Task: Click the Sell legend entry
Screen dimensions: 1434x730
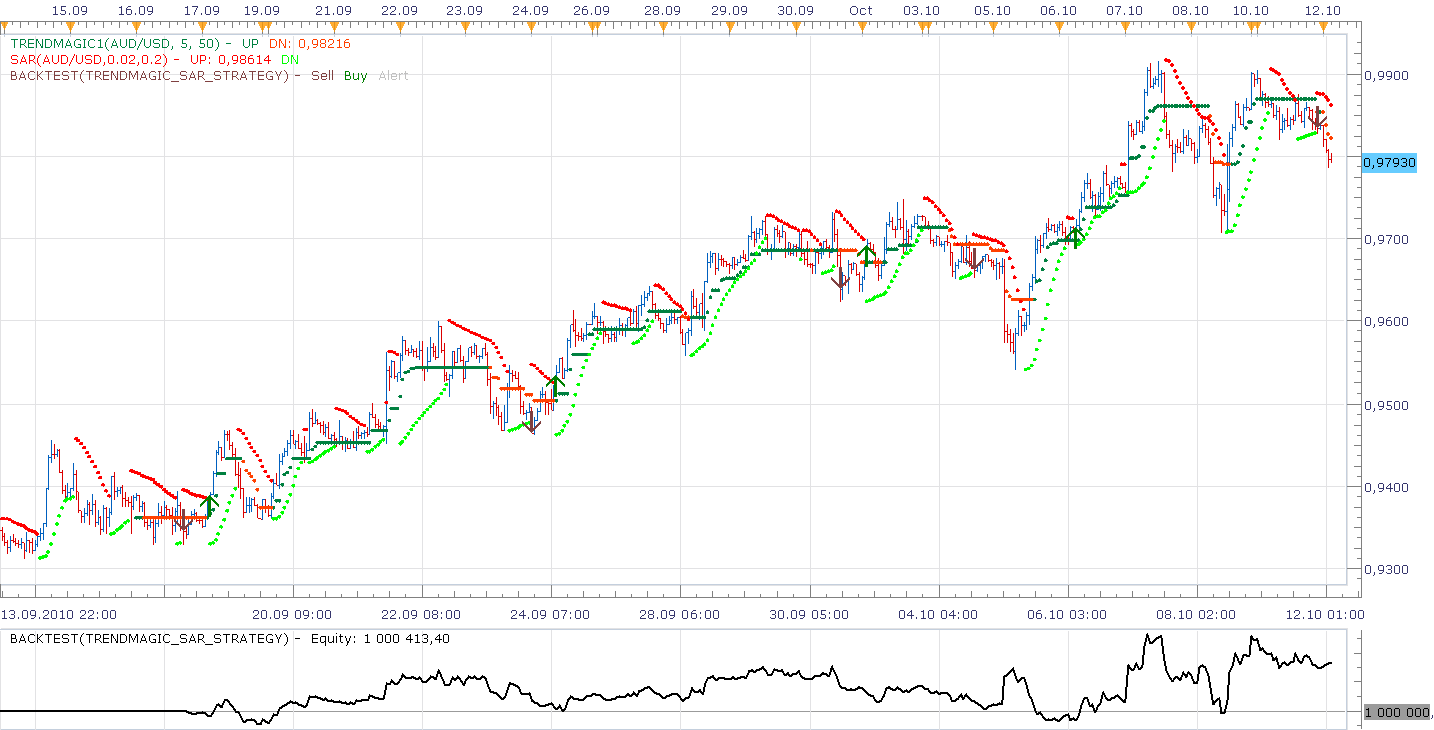Action: (323, 76)
